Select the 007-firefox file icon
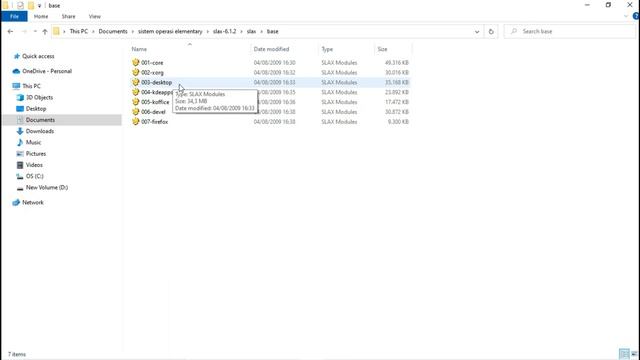 [136, 121]
